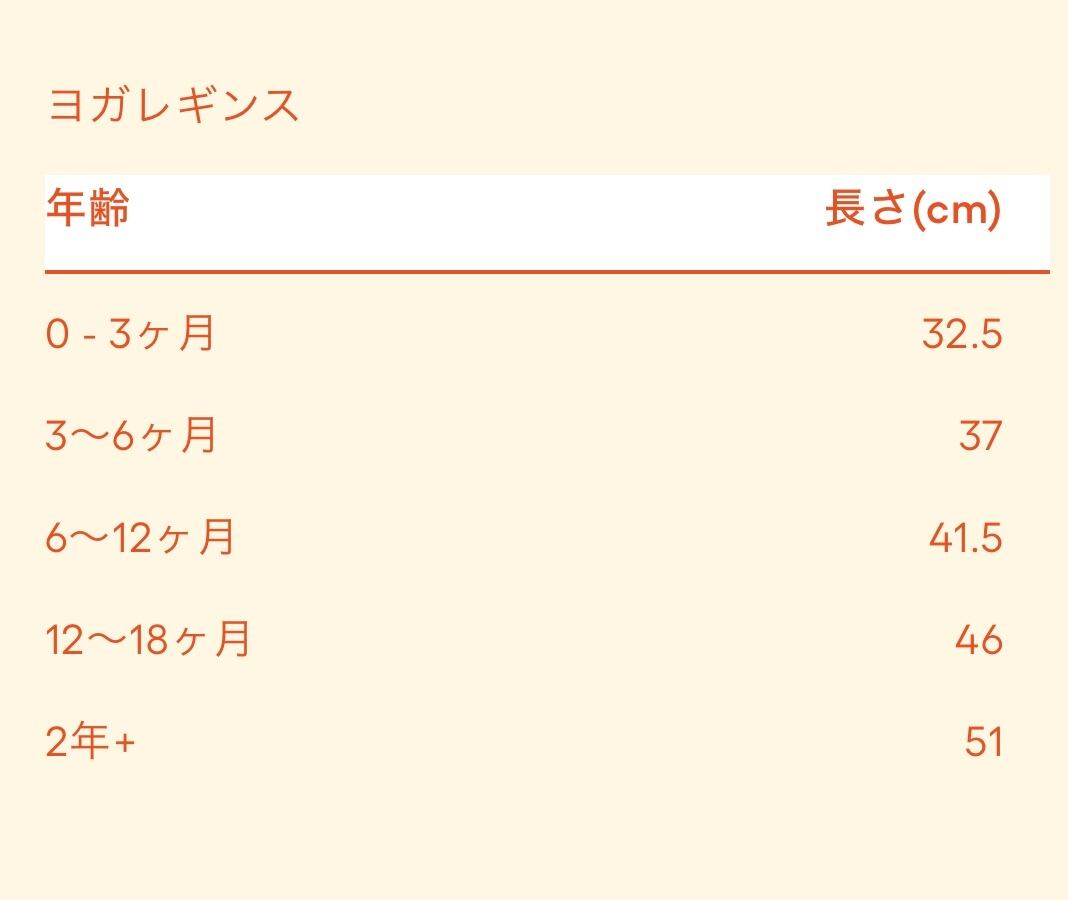1068x900 pixels.
Task: Select the 年齢 column header
Action: pyautogui.click(x=88, y=210)
